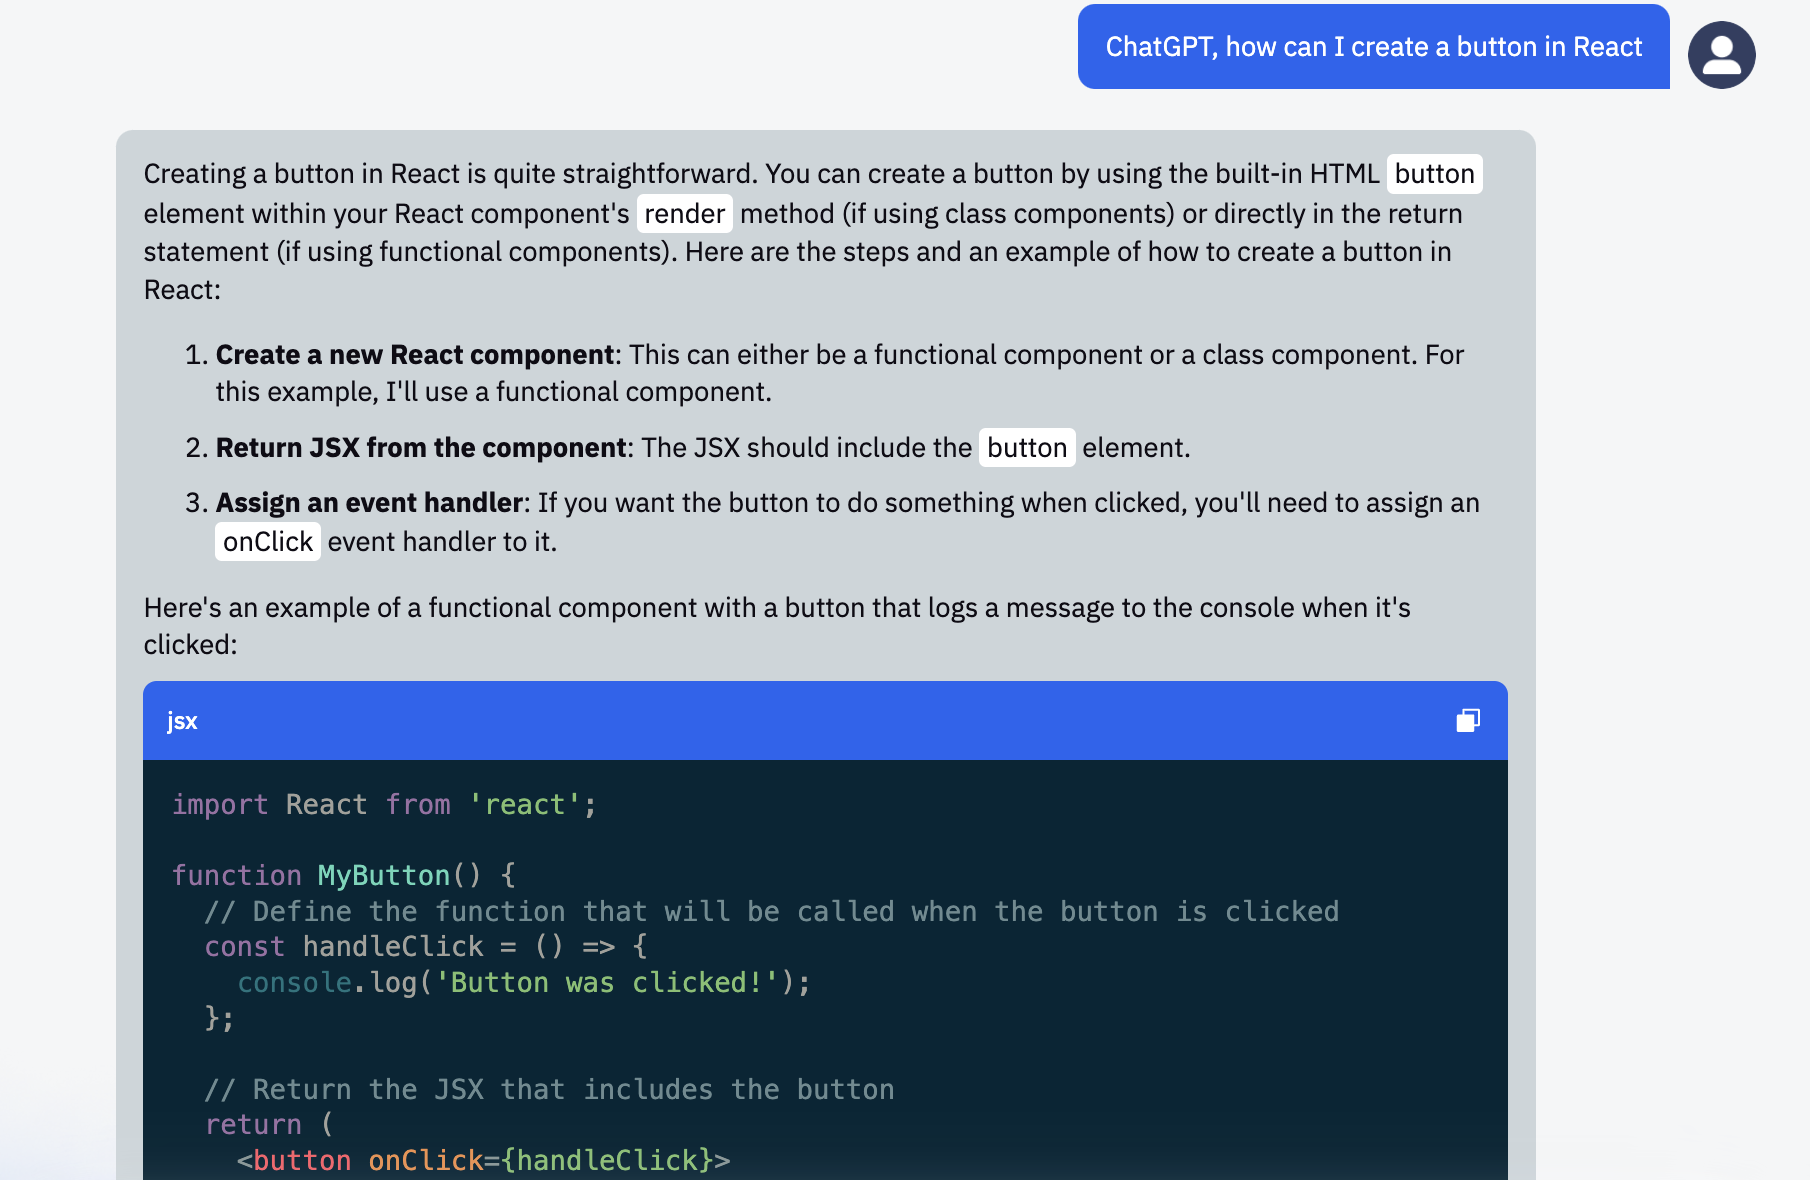The height and width of the screenshot is (1180, 1810).
Task: Click the '<button onClick={handleClick}>' line
Action: click(x=483, y=1160)
